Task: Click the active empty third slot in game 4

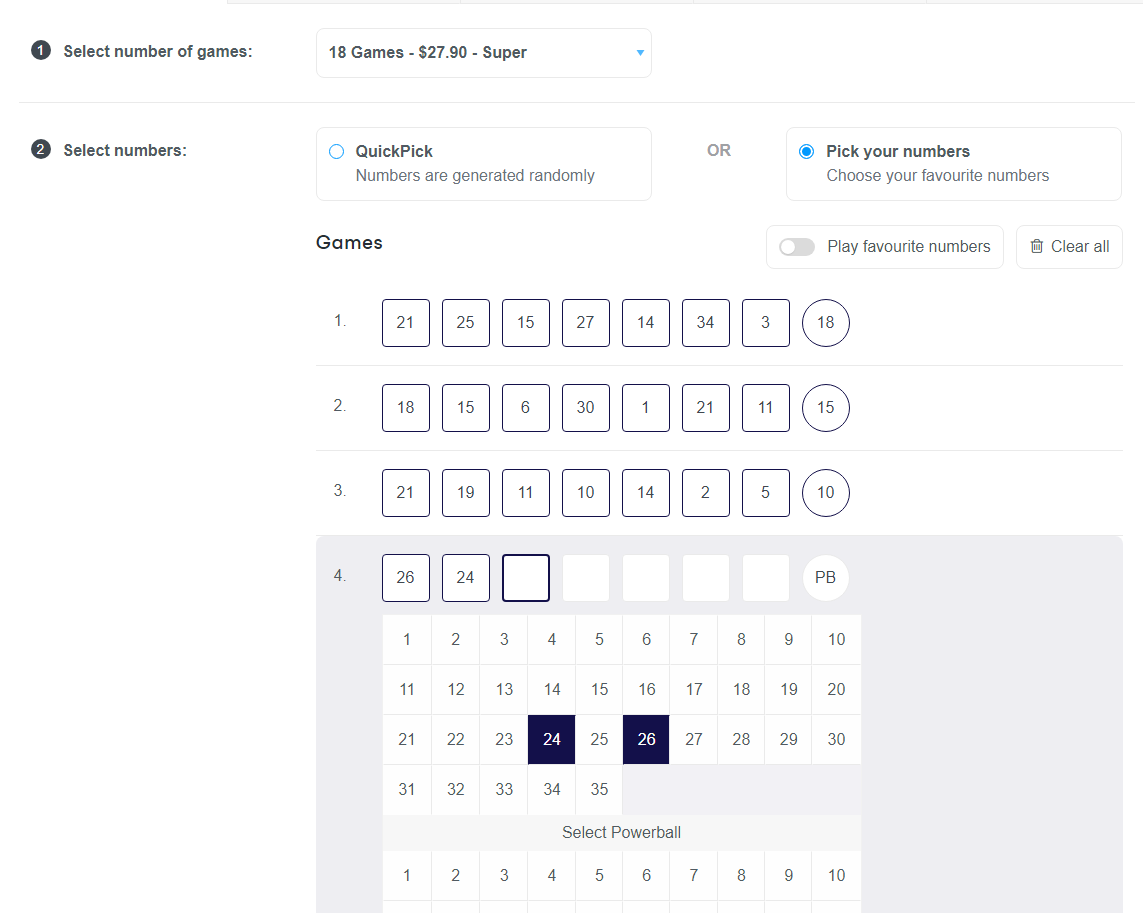Action: (526, 578)
